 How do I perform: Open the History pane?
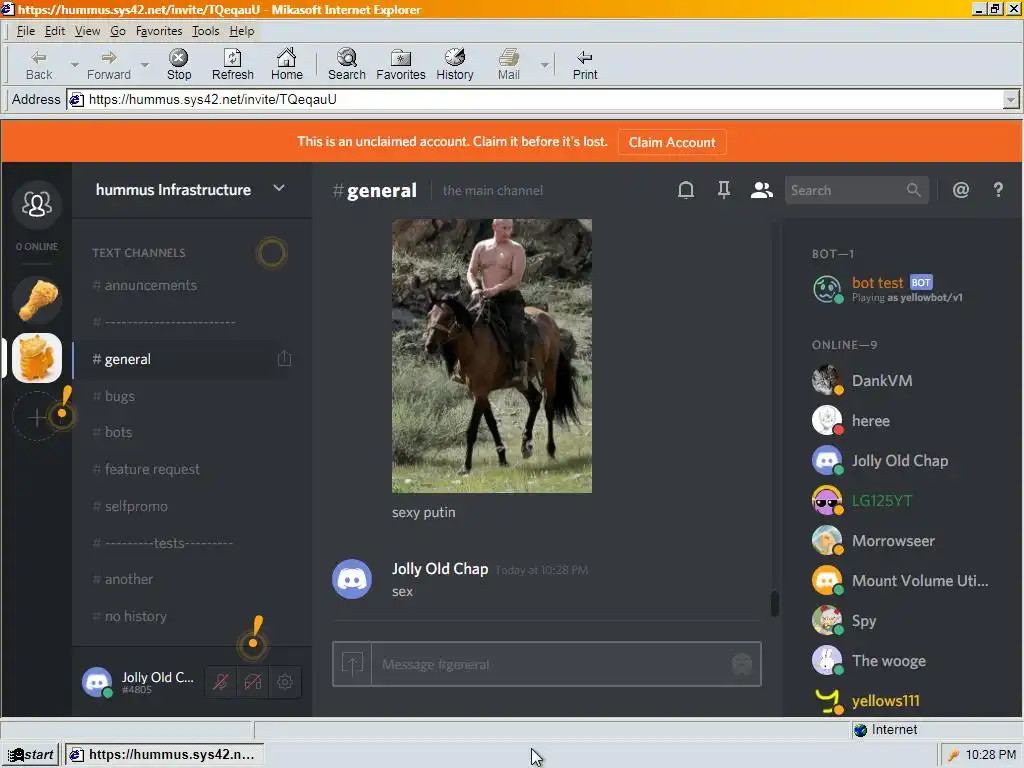coord(455,65)
